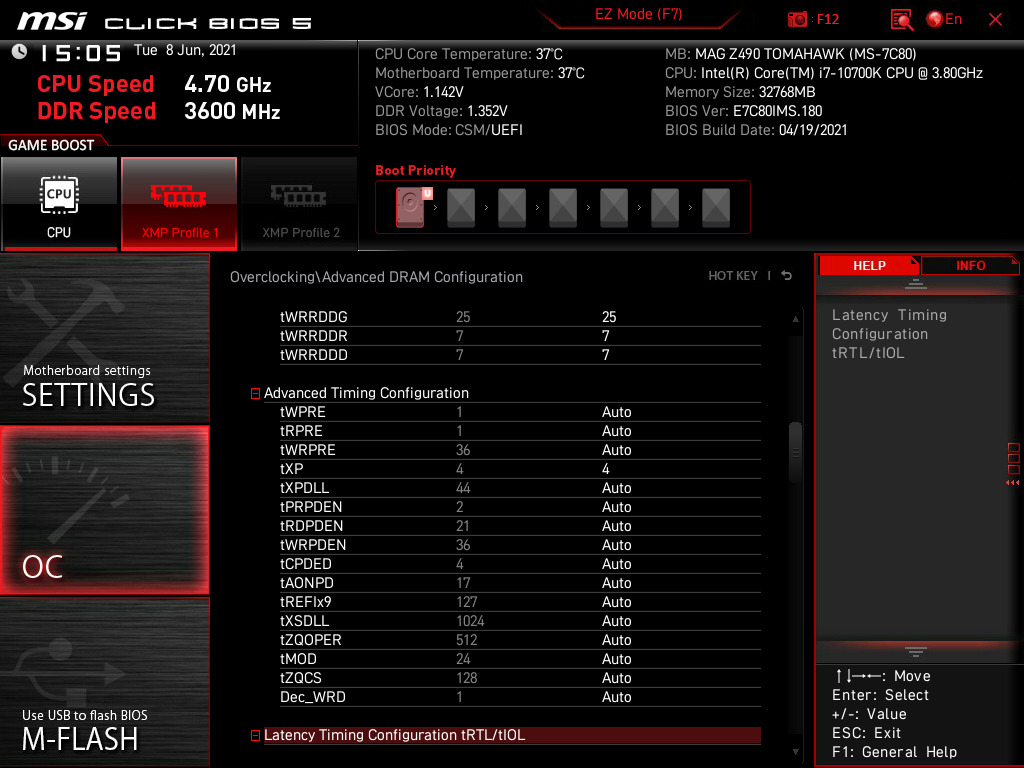1024x768 pixels.
Task: Select the tWRPRE setting row
Action: point(520,450)
